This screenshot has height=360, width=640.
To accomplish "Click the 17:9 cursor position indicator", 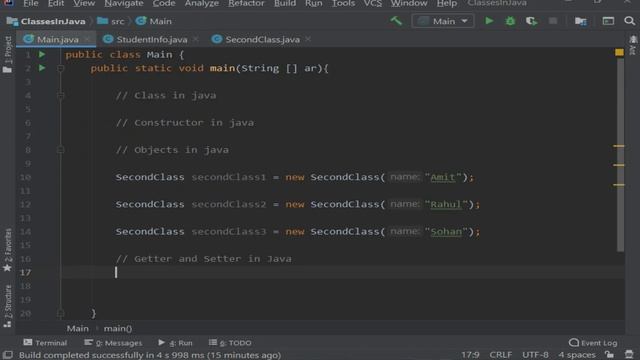I will pos(470,355).
